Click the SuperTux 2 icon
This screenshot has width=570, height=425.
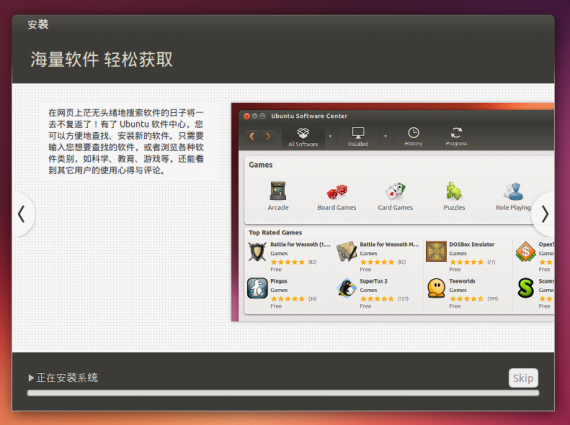pyautogui.click(x=346, y=288)
